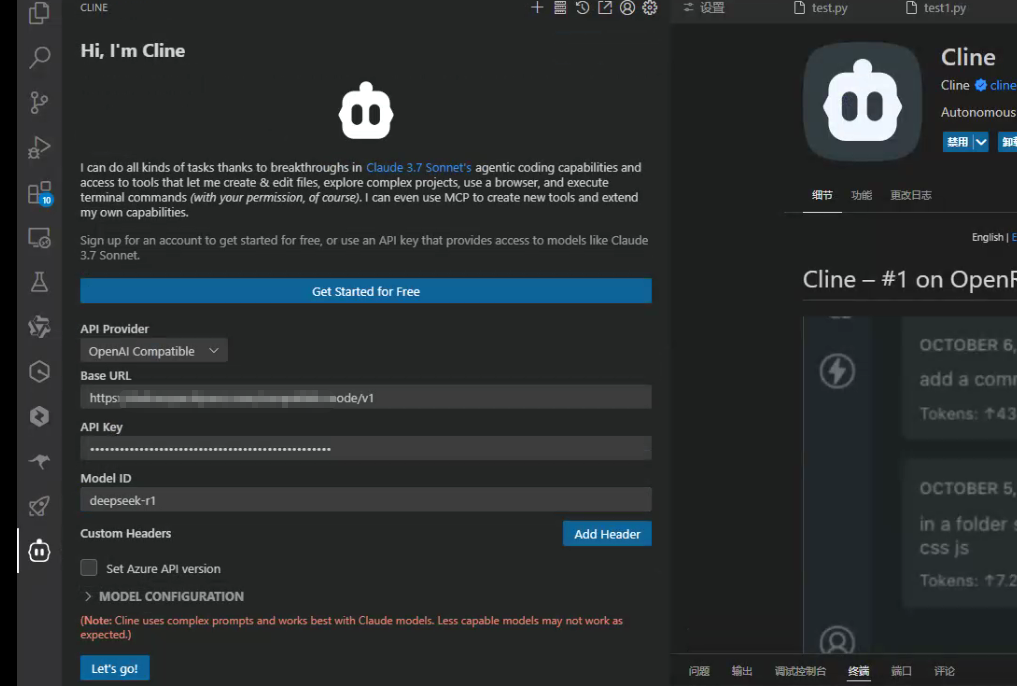Click into the API Key field
This screenshot has width=1017, height=686.
[x=366, y=448]
